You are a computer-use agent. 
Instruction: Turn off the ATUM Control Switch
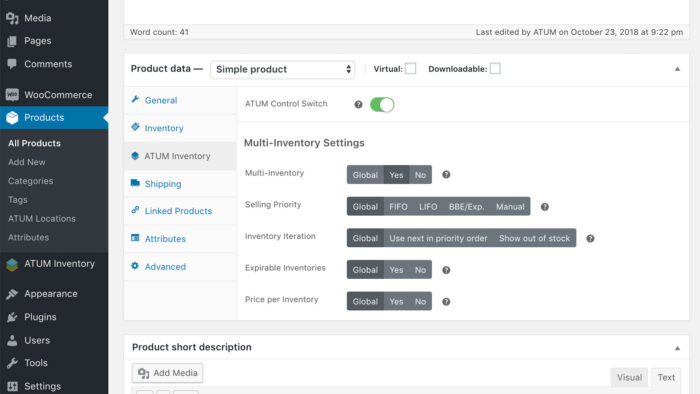point(382,105)
